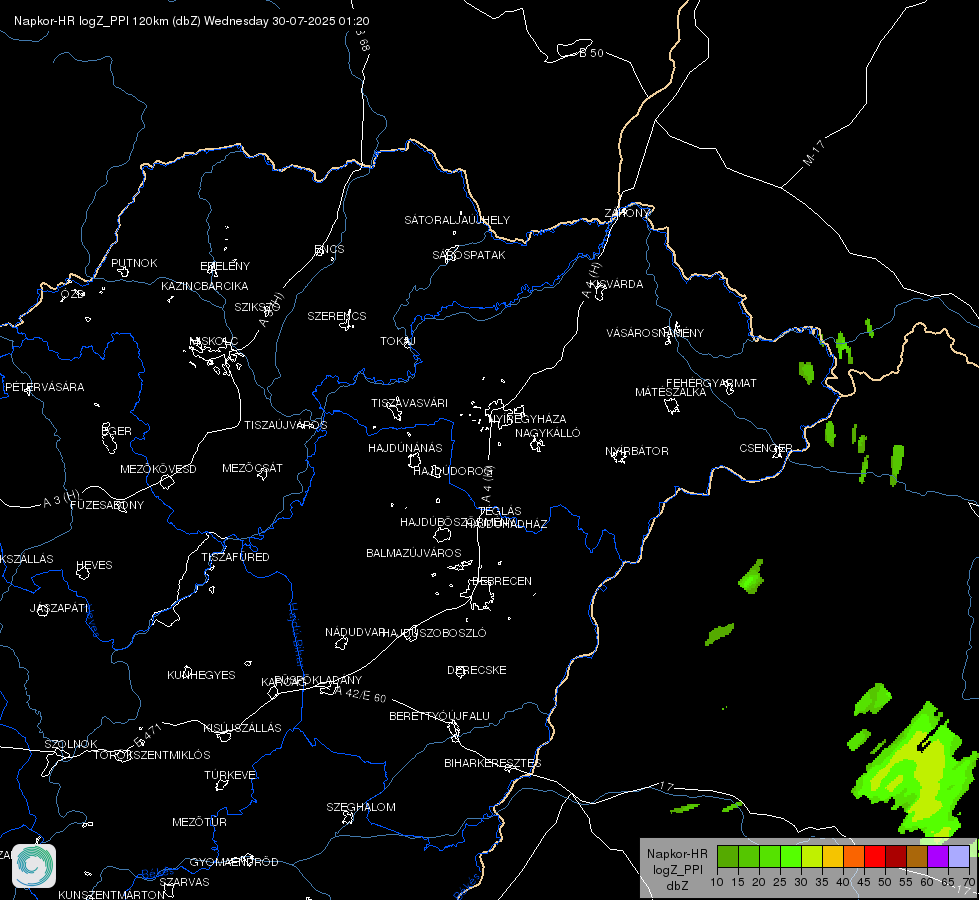Click the lavender 65–70 dBZ legend swatch
Viewport: 979px width, 900px height.
click(959, 856)
